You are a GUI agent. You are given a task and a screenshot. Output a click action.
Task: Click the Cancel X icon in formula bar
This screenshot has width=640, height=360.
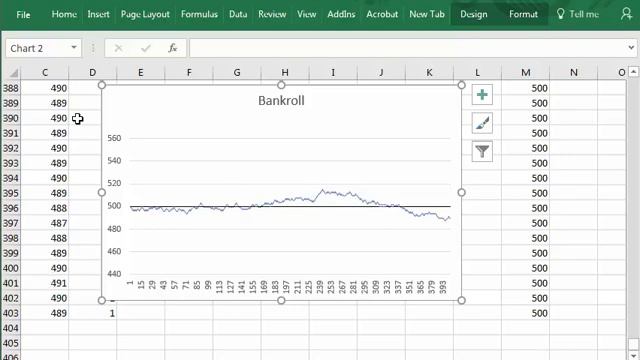coord(118,48)
